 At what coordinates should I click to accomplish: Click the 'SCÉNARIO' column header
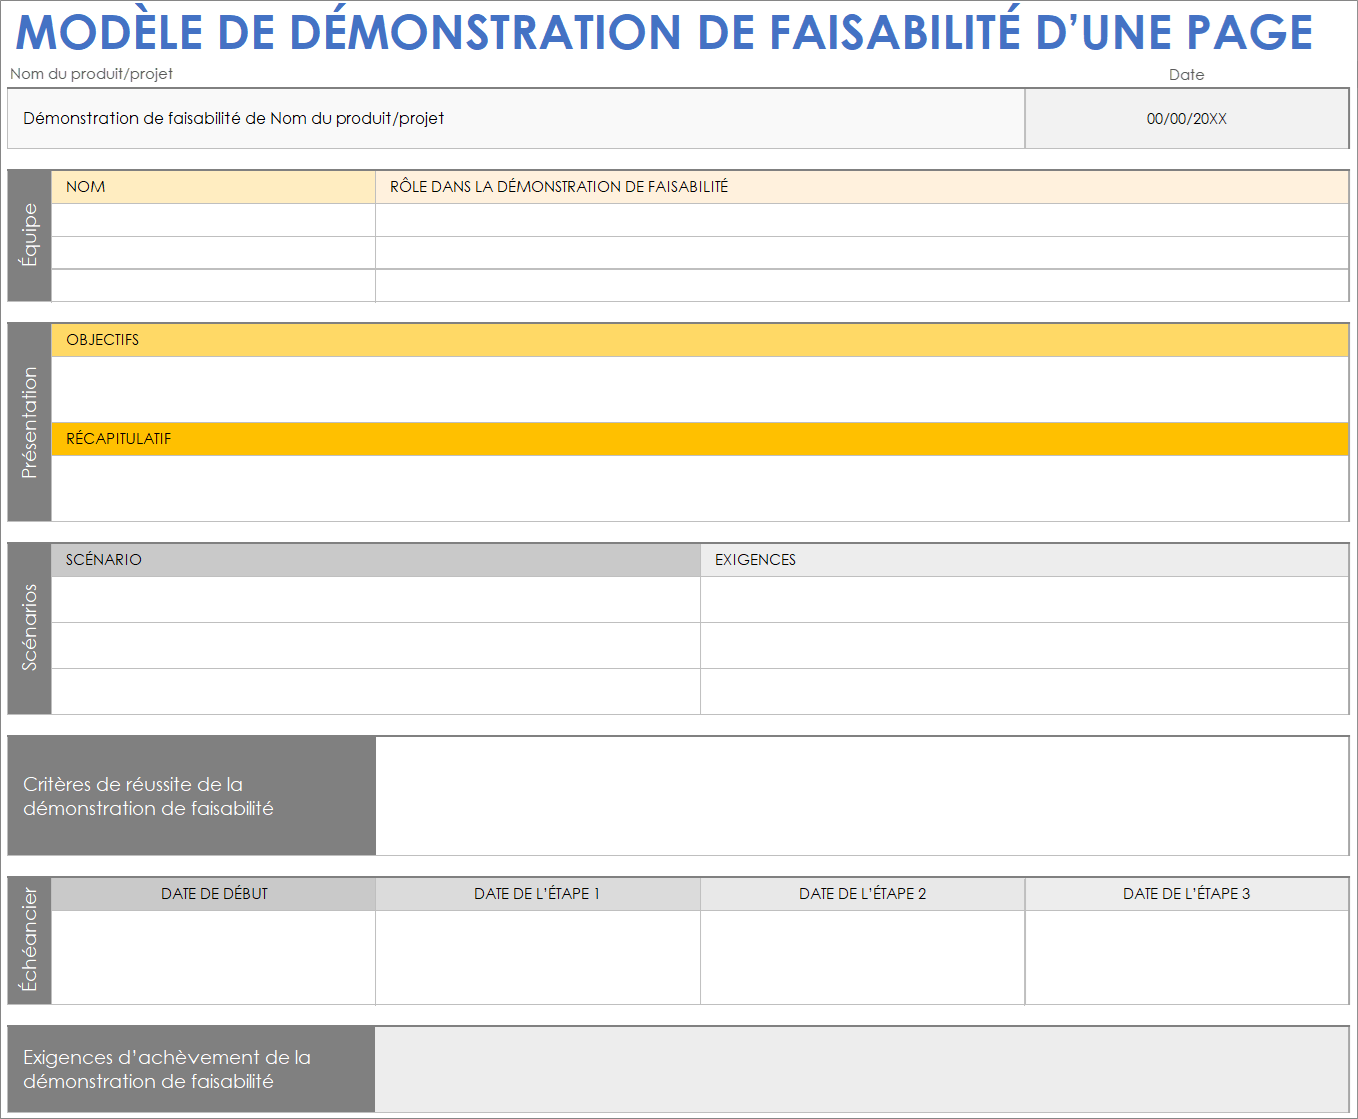coord(376,560)
